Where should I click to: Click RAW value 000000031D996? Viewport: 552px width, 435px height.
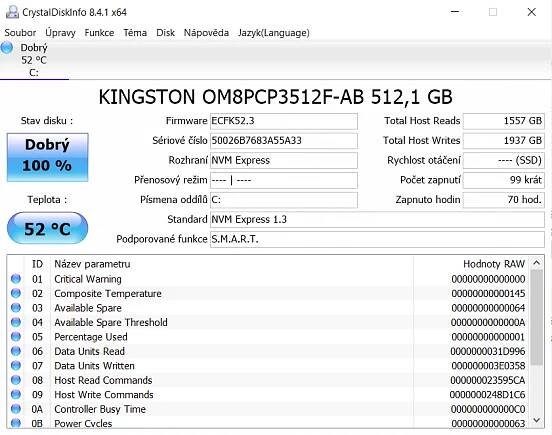click(x=488, y=351)
